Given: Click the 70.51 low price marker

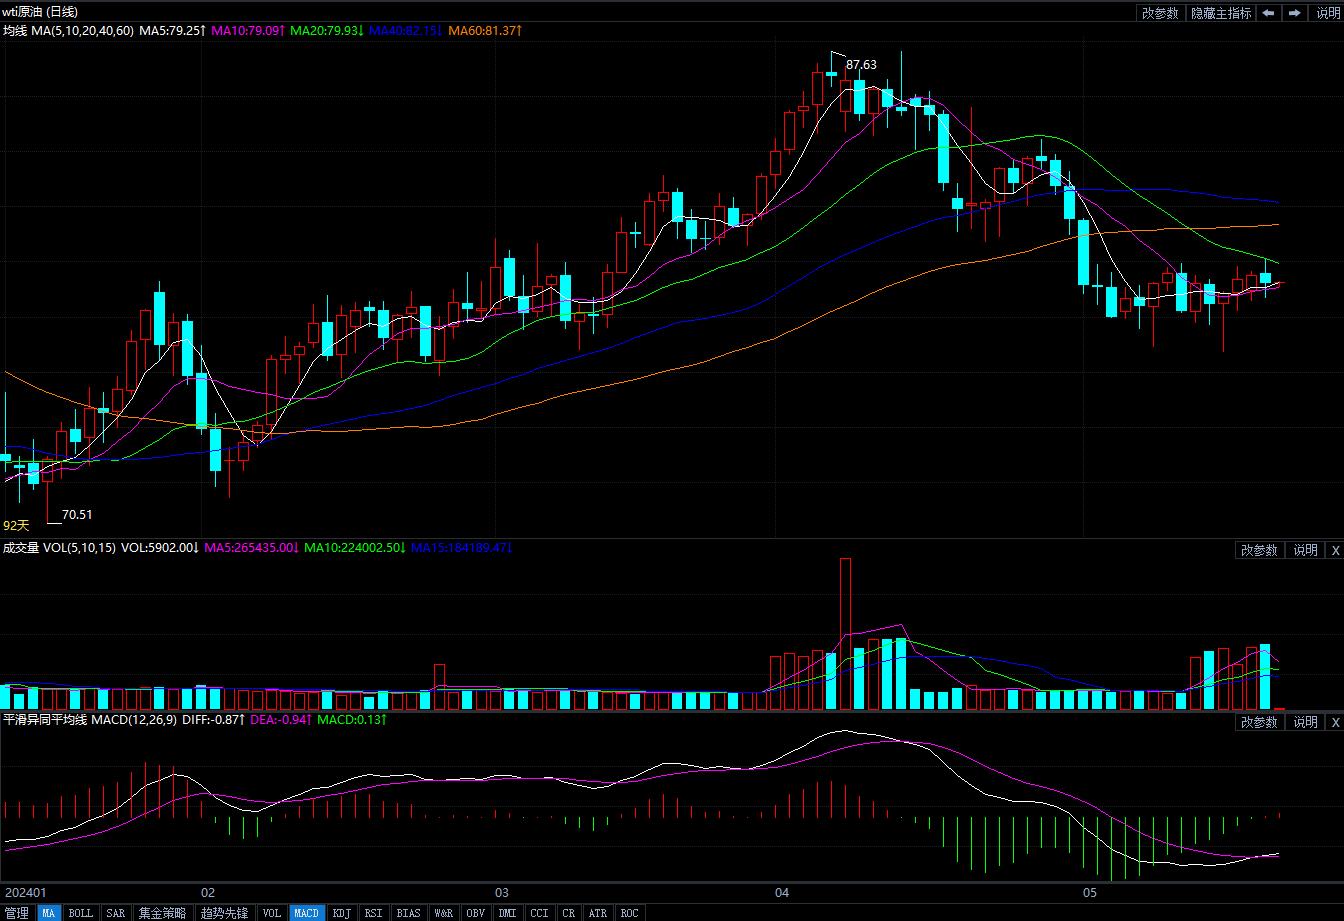Looking at the screenshot, I should [x=77, y=515].
